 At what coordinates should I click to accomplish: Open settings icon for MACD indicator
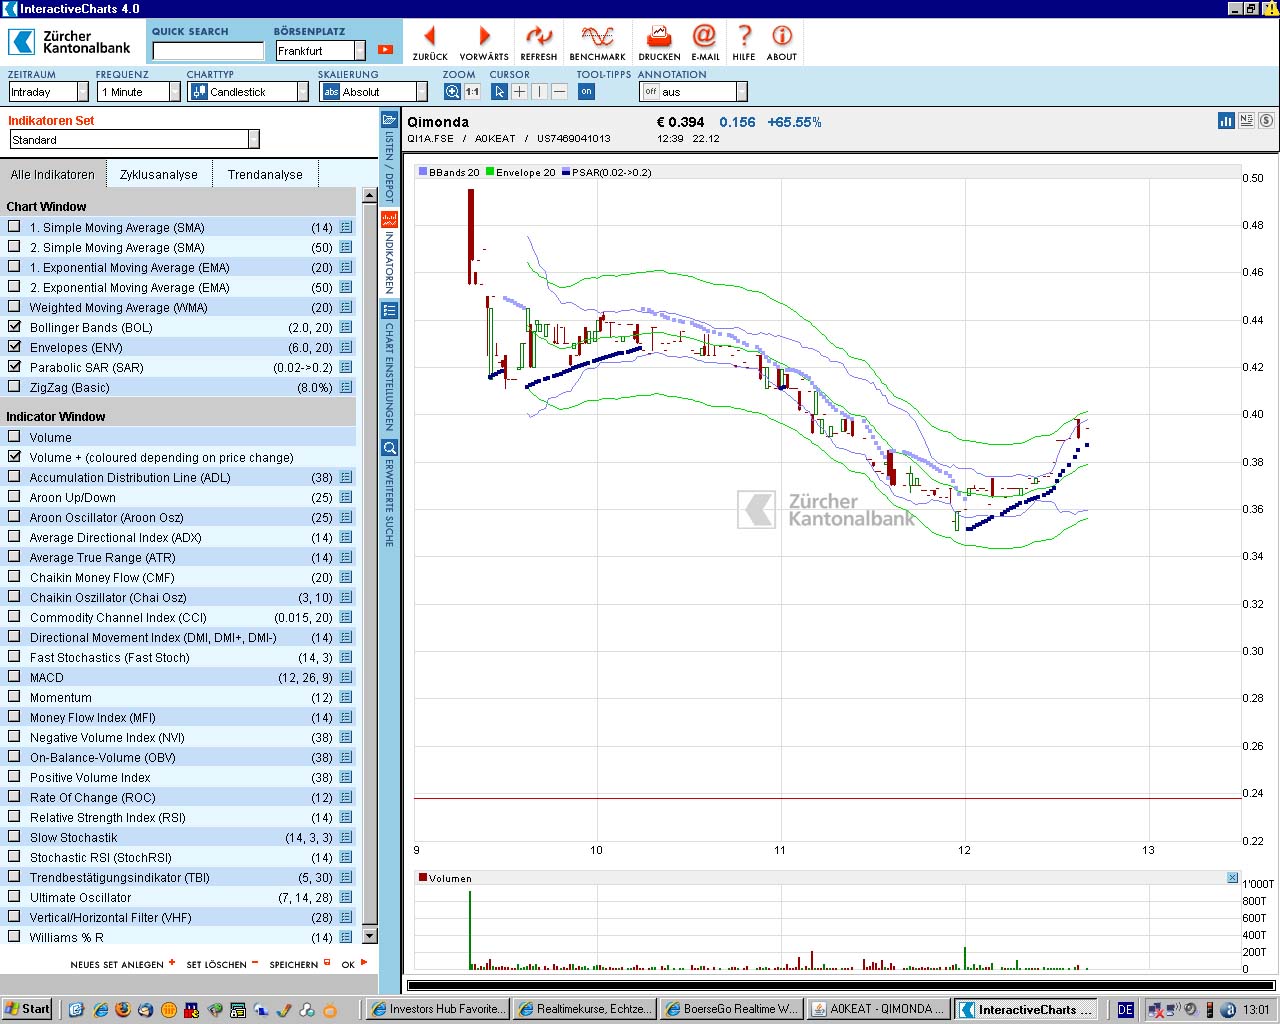point(346,677)
